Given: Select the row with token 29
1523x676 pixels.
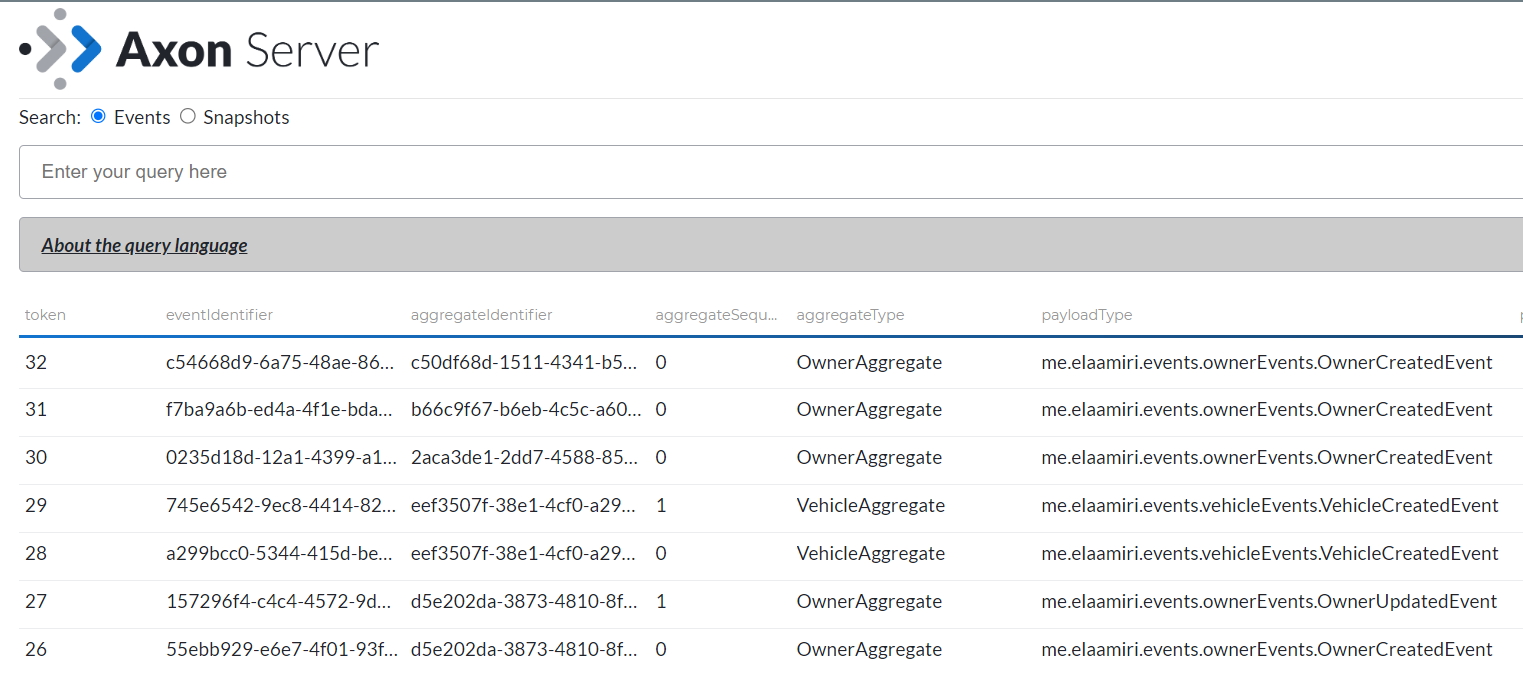Looking at the screenshot, I should tap(771, 506).
